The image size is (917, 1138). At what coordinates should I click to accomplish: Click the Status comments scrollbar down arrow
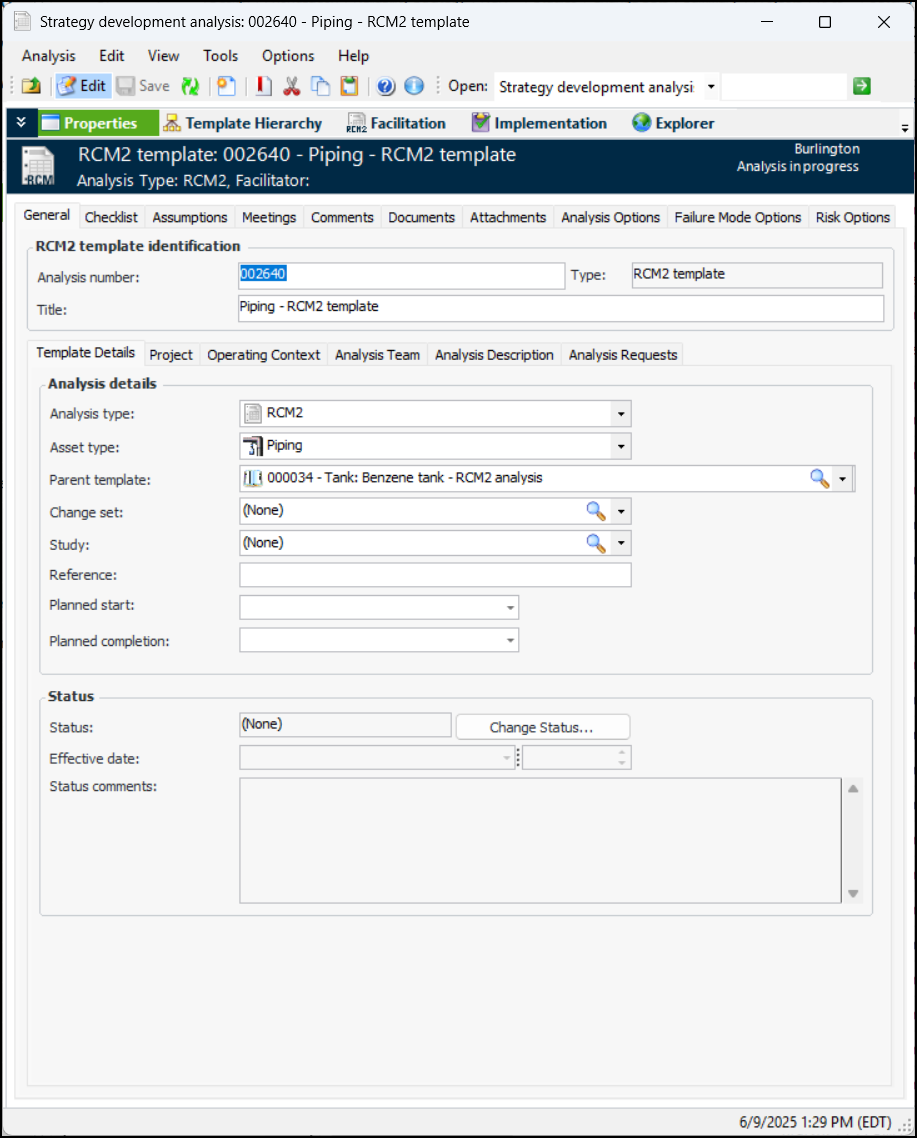click(853, 893)
